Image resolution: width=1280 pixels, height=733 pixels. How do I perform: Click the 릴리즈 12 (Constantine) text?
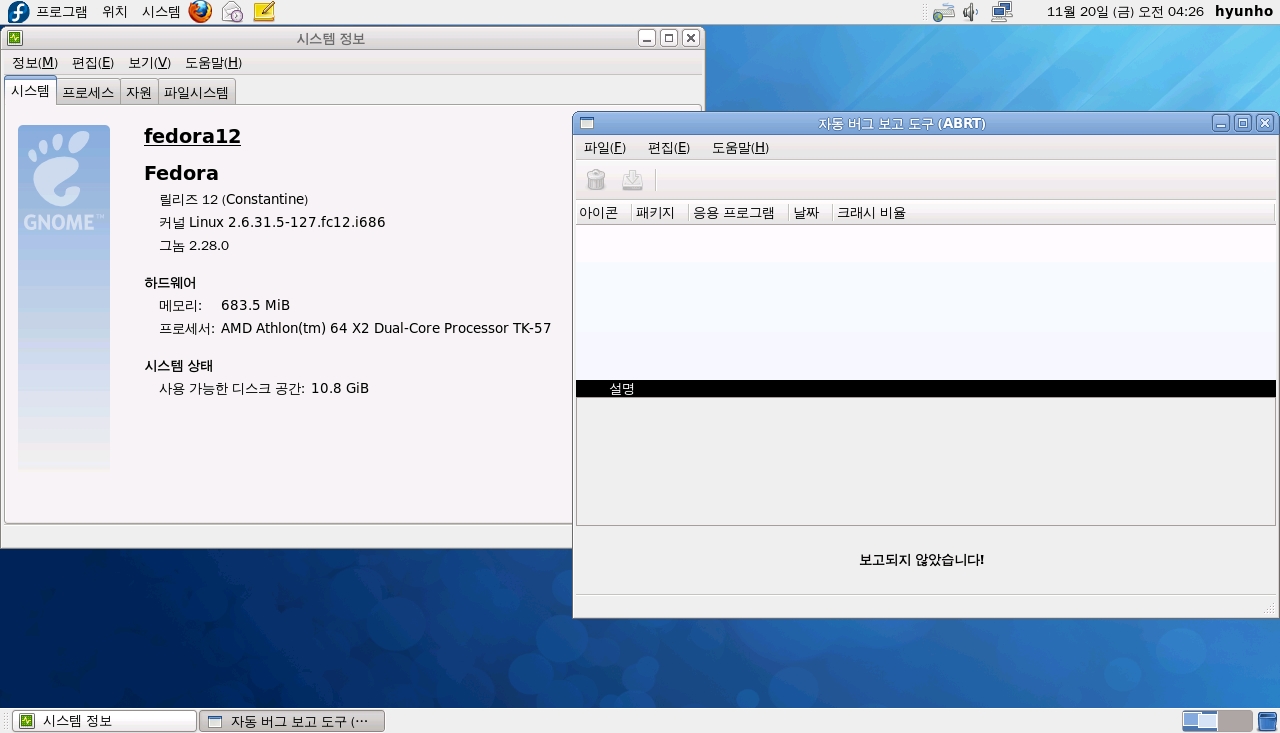pos(234,199)
